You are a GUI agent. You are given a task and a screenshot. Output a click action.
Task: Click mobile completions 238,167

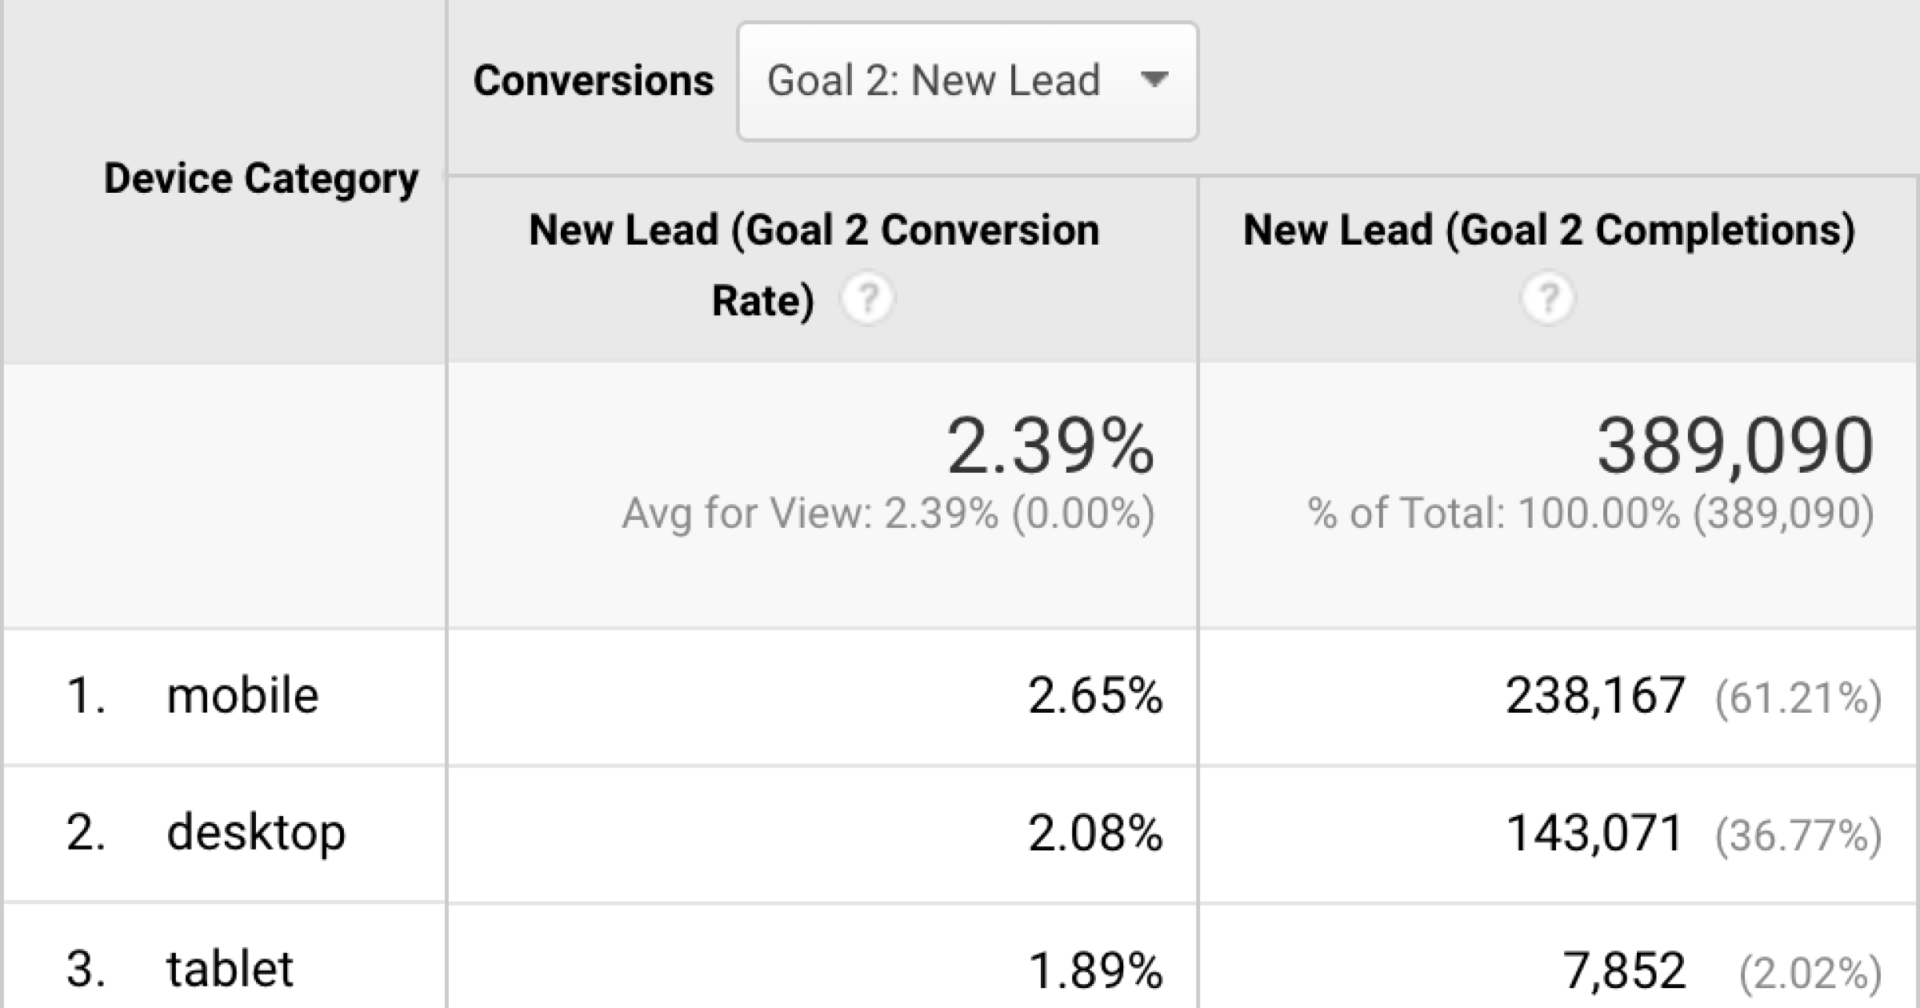[1595, 696]
